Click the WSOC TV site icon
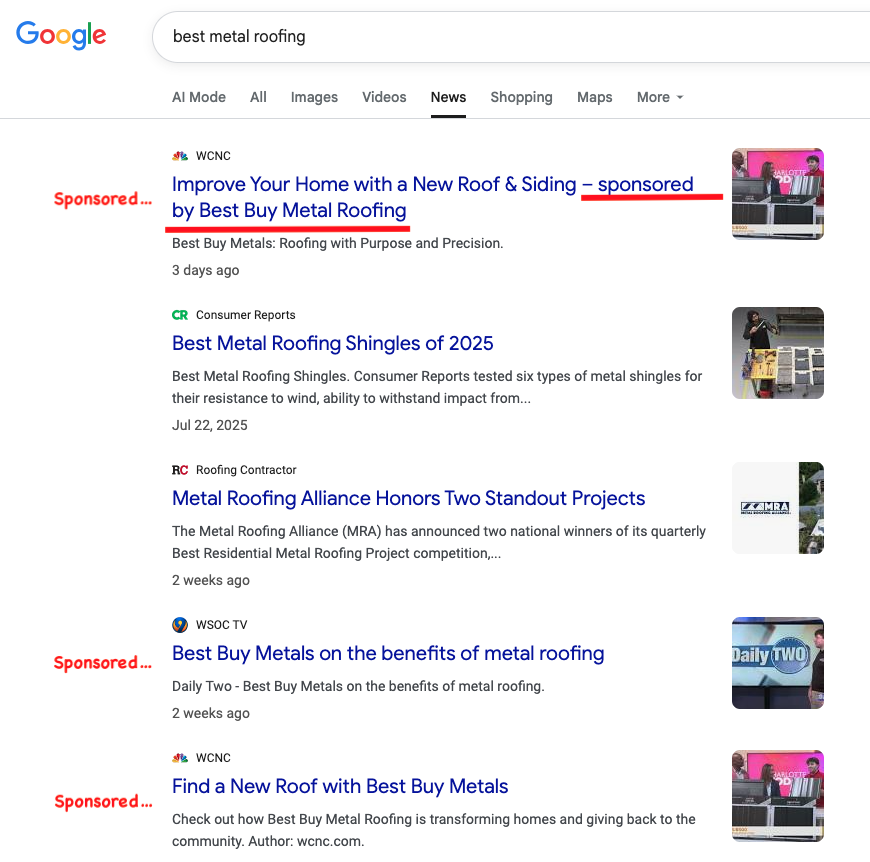This screenshot has width=870, height=862. [x=179, y=624]
